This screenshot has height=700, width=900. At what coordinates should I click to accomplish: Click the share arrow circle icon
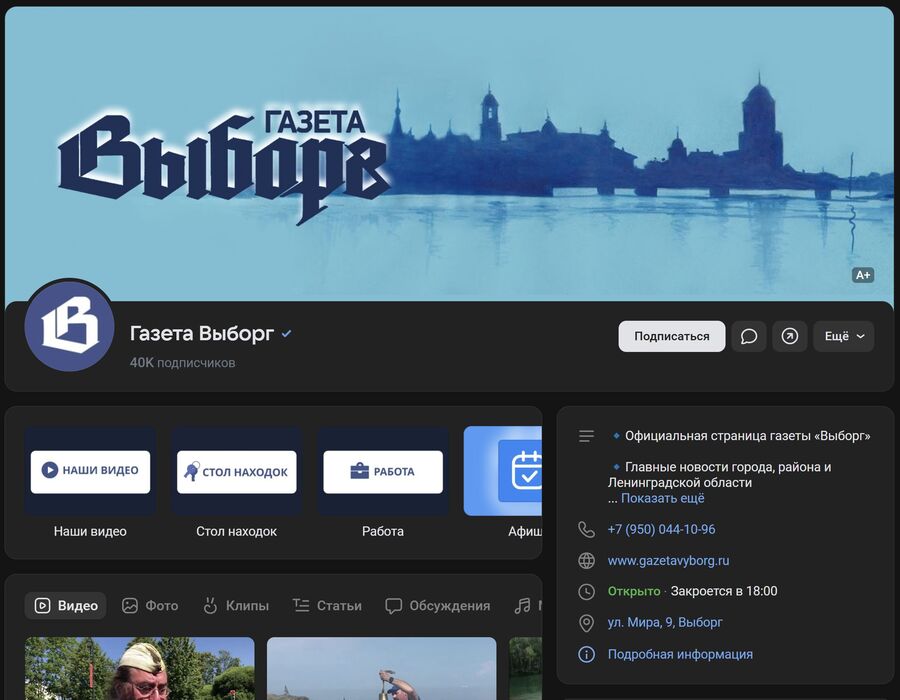[x=789, y=336]
